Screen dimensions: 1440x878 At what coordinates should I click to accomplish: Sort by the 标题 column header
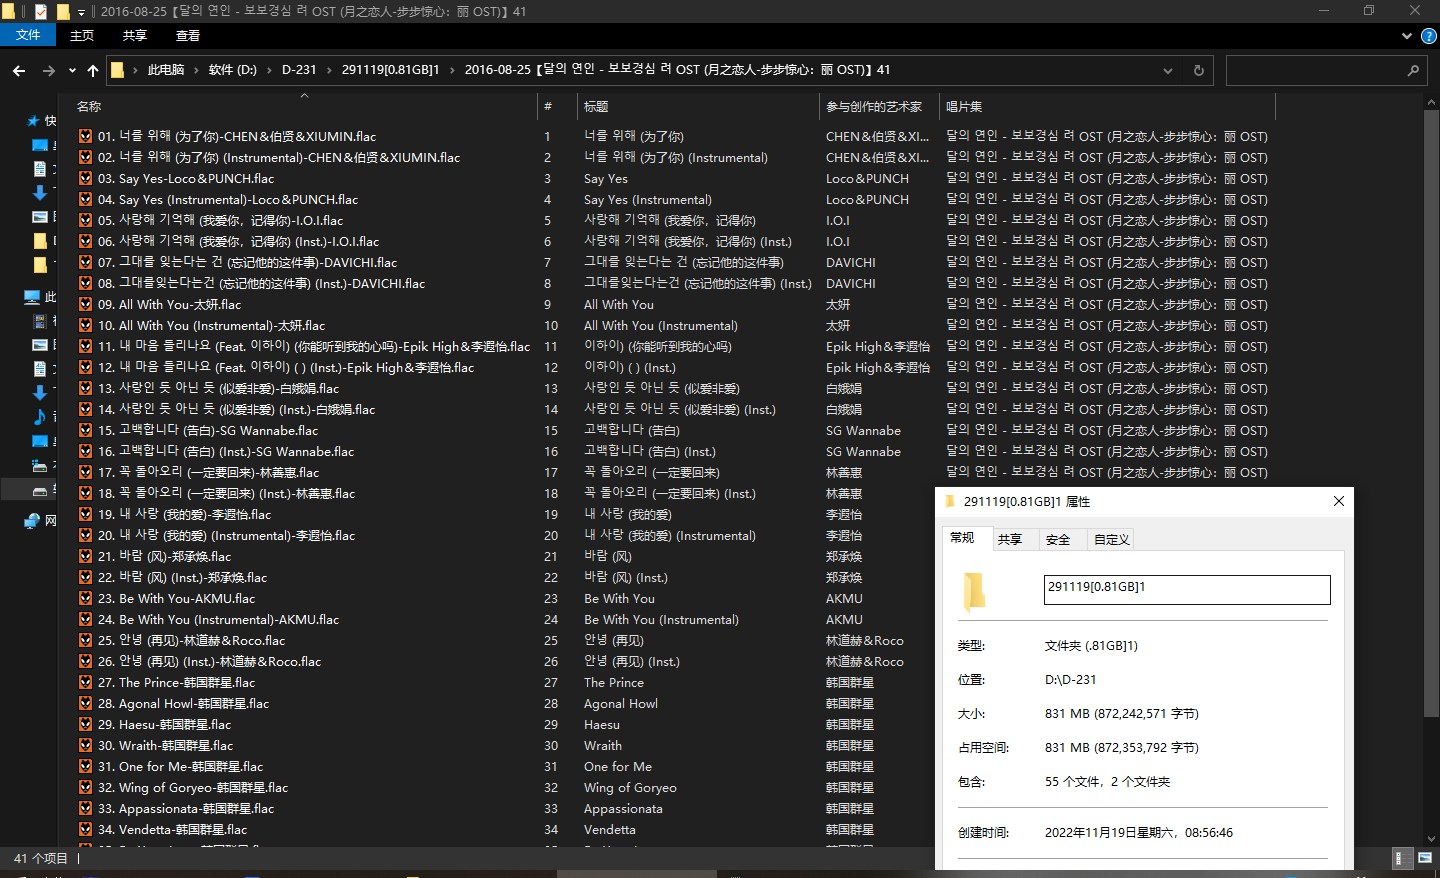coord(596,106)
